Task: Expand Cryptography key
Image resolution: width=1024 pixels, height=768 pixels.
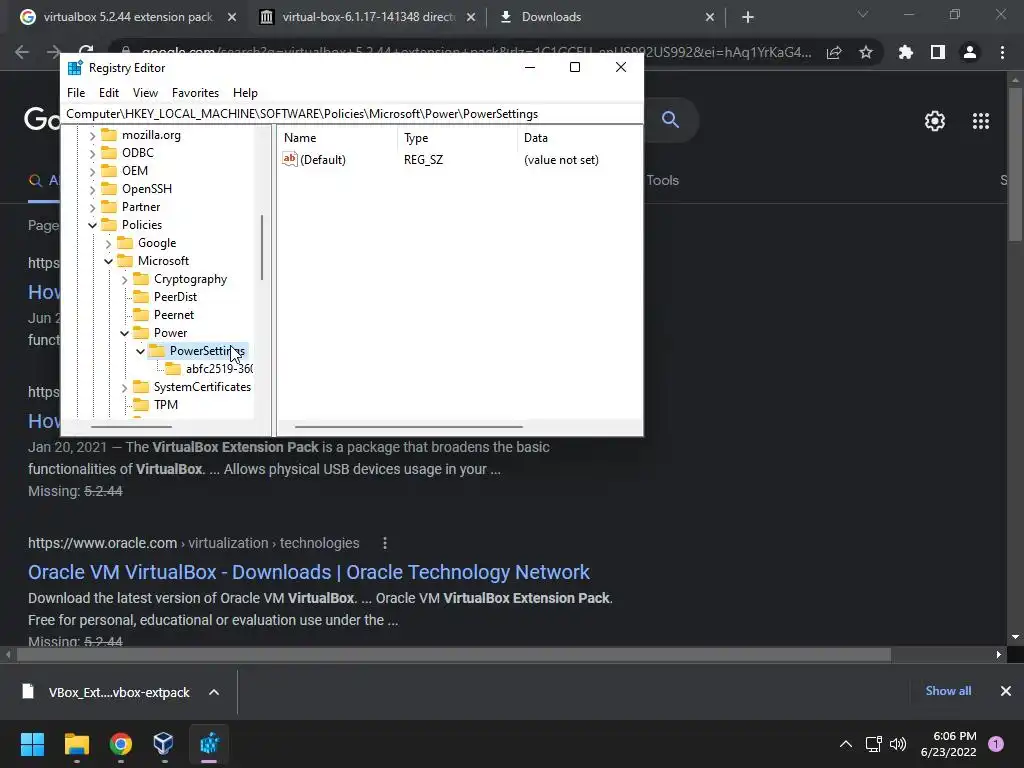Action: (x=124, y=280)
